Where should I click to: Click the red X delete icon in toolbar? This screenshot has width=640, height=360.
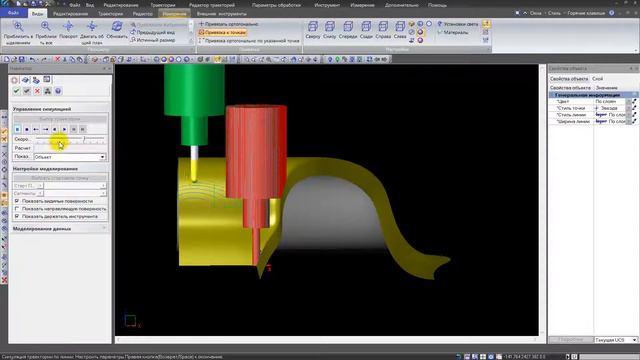(x=57, y=60)
